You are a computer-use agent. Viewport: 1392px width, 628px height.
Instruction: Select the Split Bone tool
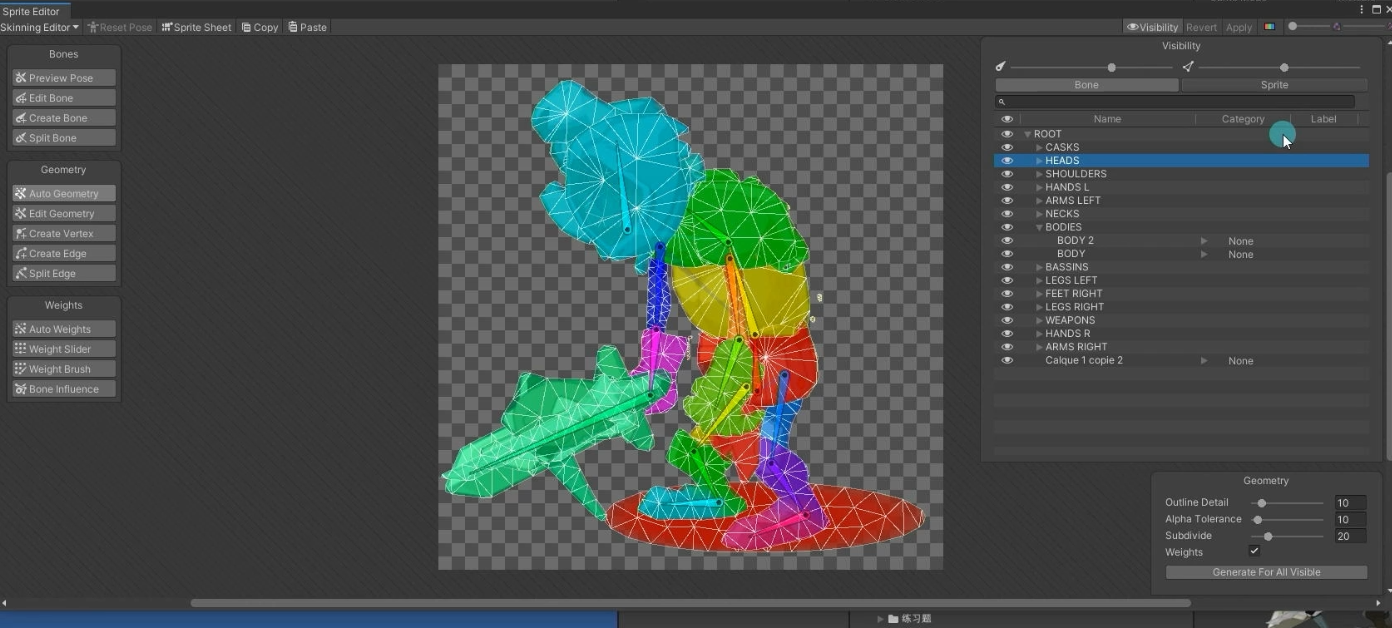coord(64,138)
